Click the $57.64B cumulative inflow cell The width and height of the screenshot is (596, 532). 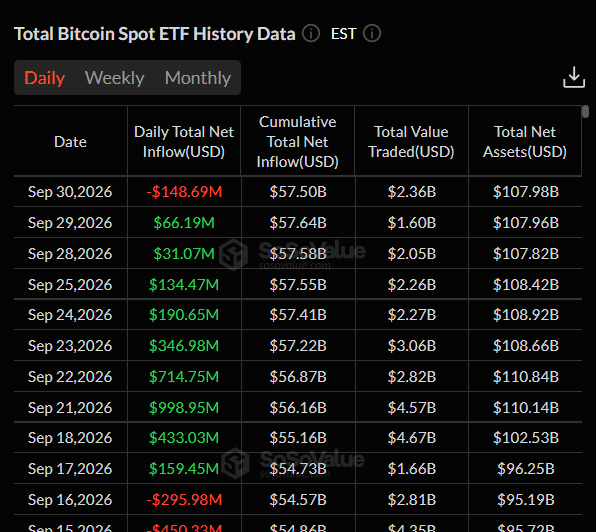point(298,223)
